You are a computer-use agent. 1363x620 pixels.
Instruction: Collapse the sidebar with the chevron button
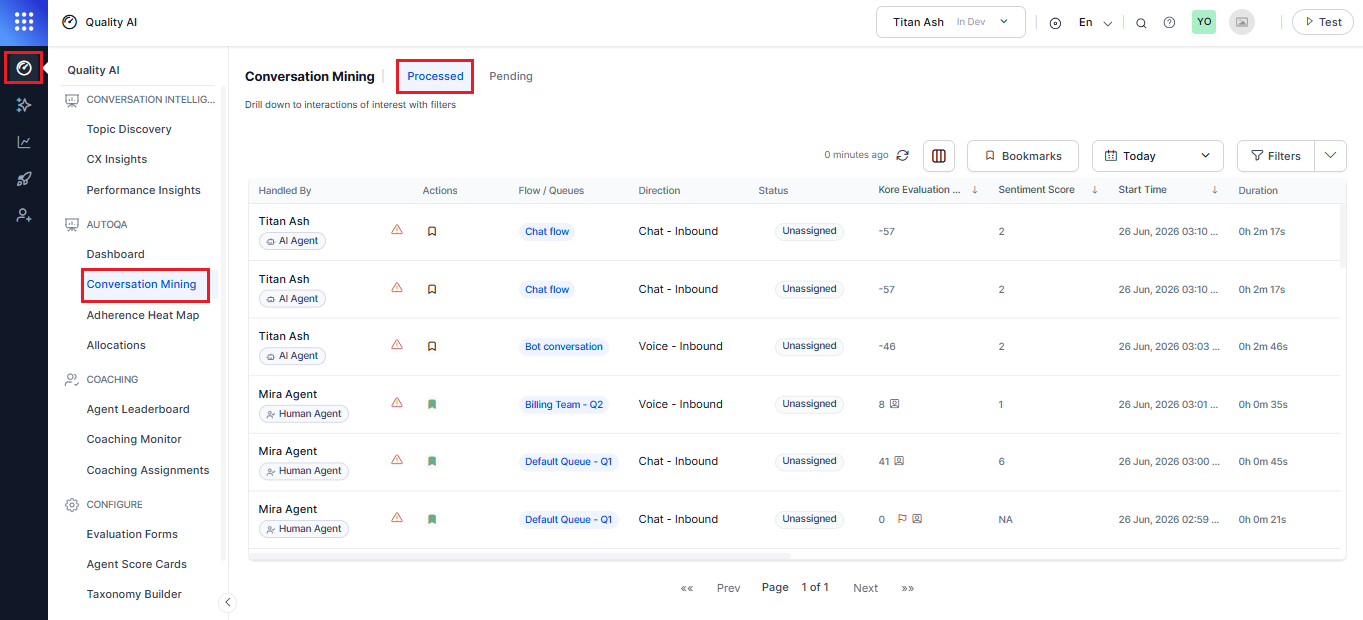point(228,602)
